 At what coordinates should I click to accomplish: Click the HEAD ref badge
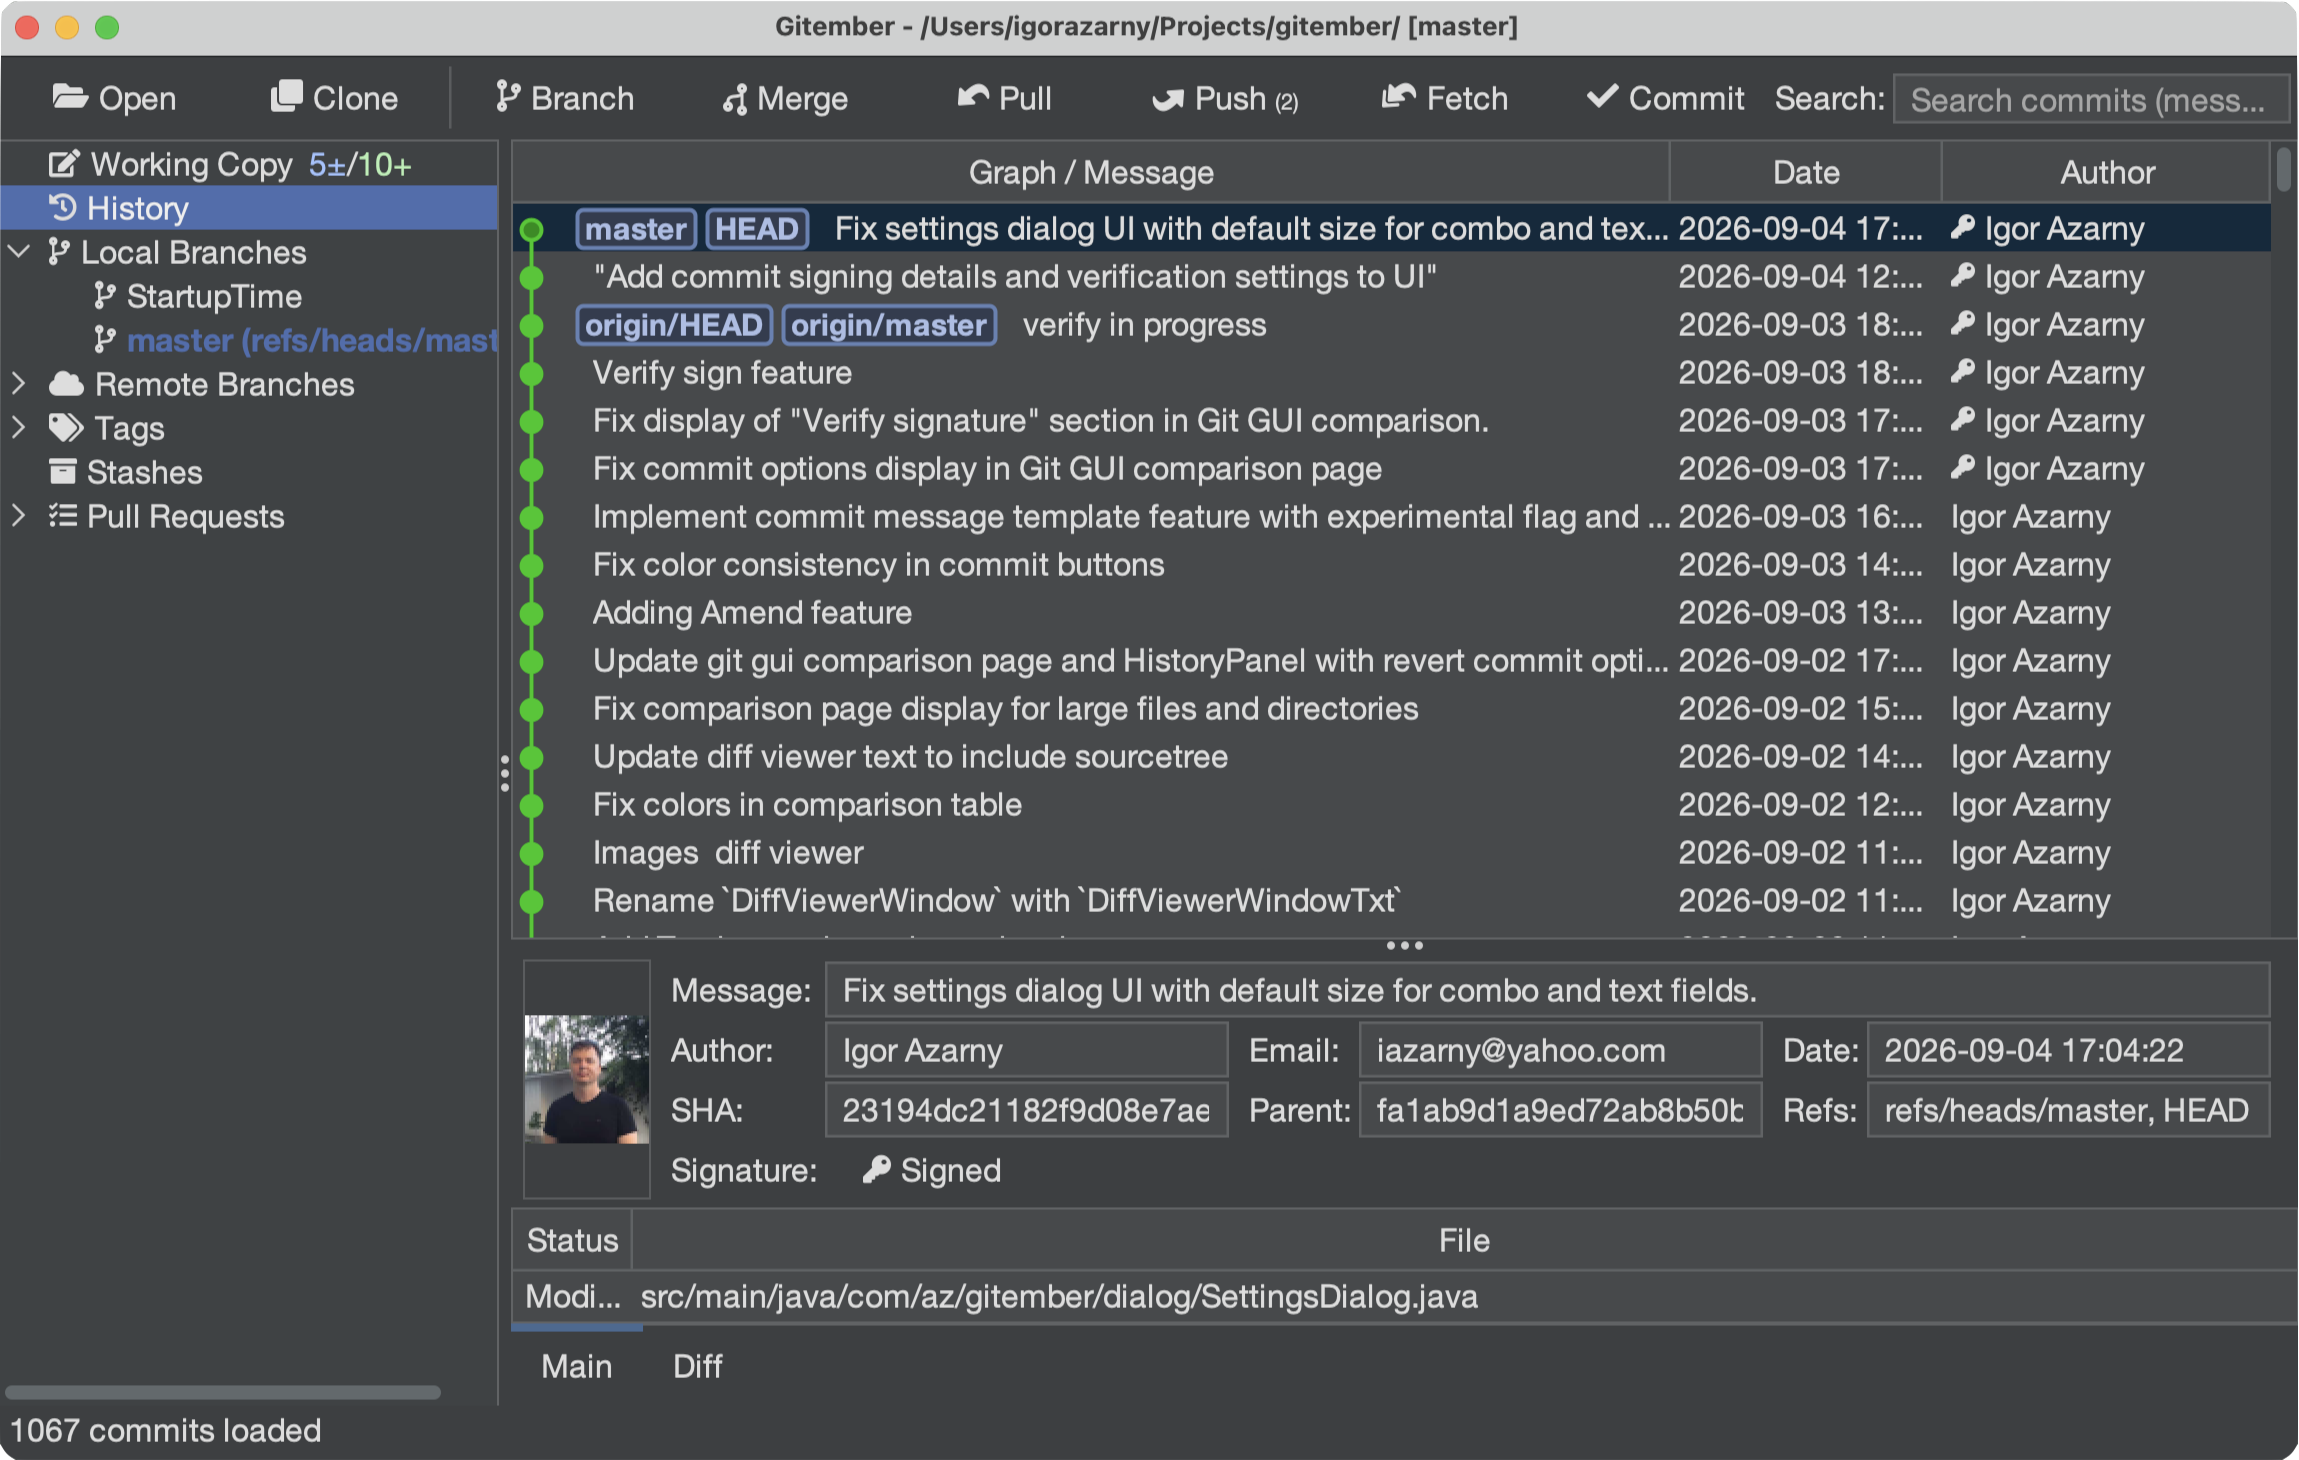(x=757, y=229)
